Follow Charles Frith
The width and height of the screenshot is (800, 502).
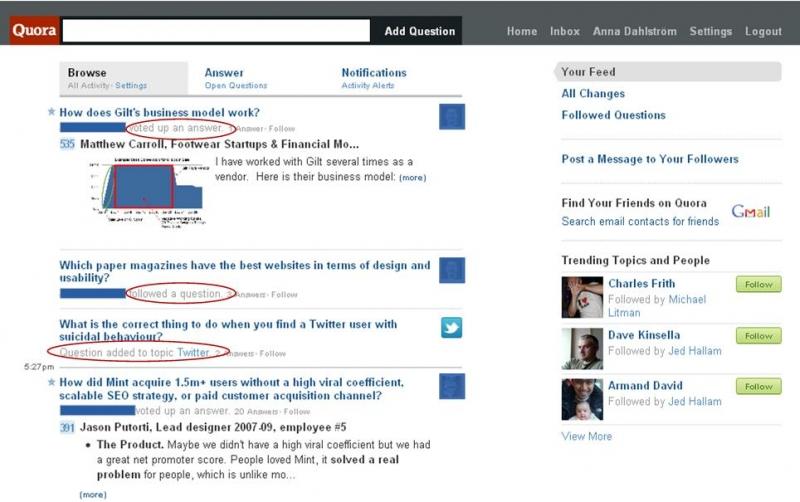pyautogui.click(x=759, y=284)
